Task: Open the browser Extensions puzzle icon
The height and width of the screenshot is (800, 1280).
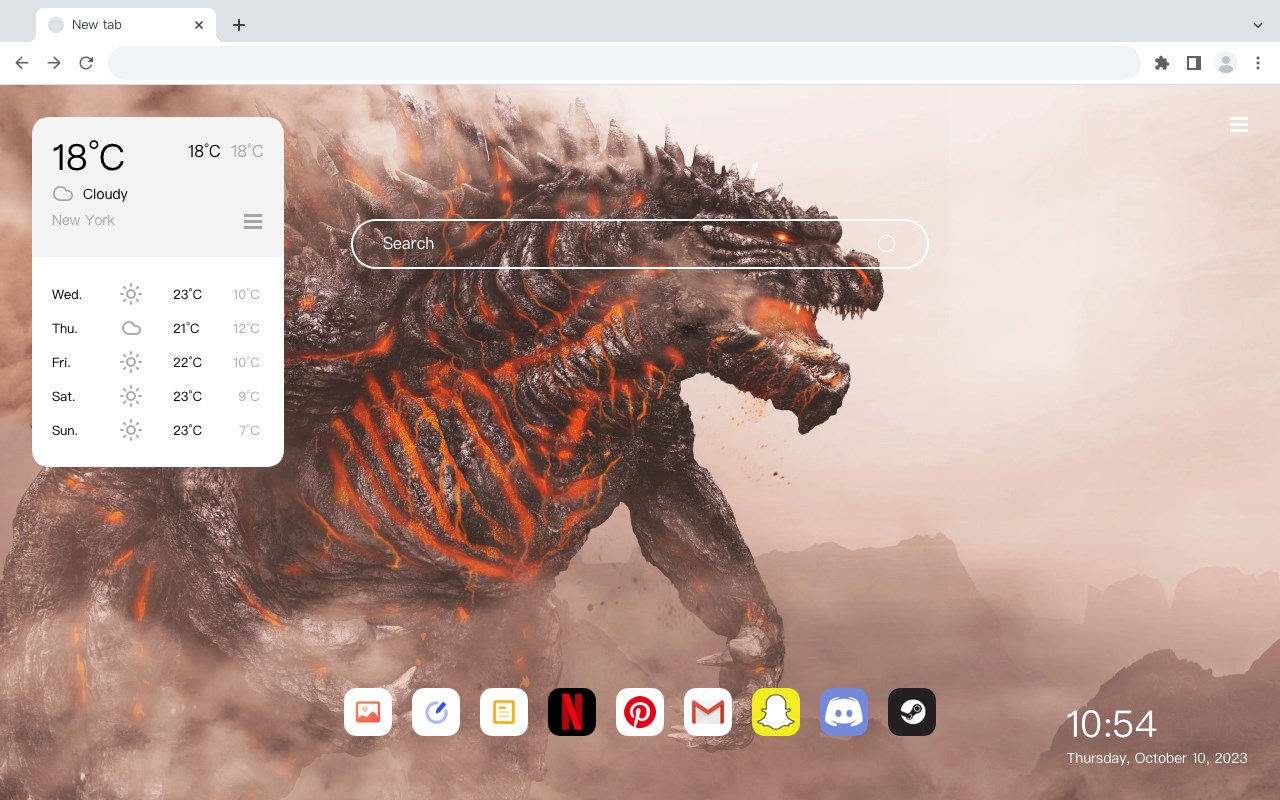Action: pyautogui.click(x=1161, y=63)
